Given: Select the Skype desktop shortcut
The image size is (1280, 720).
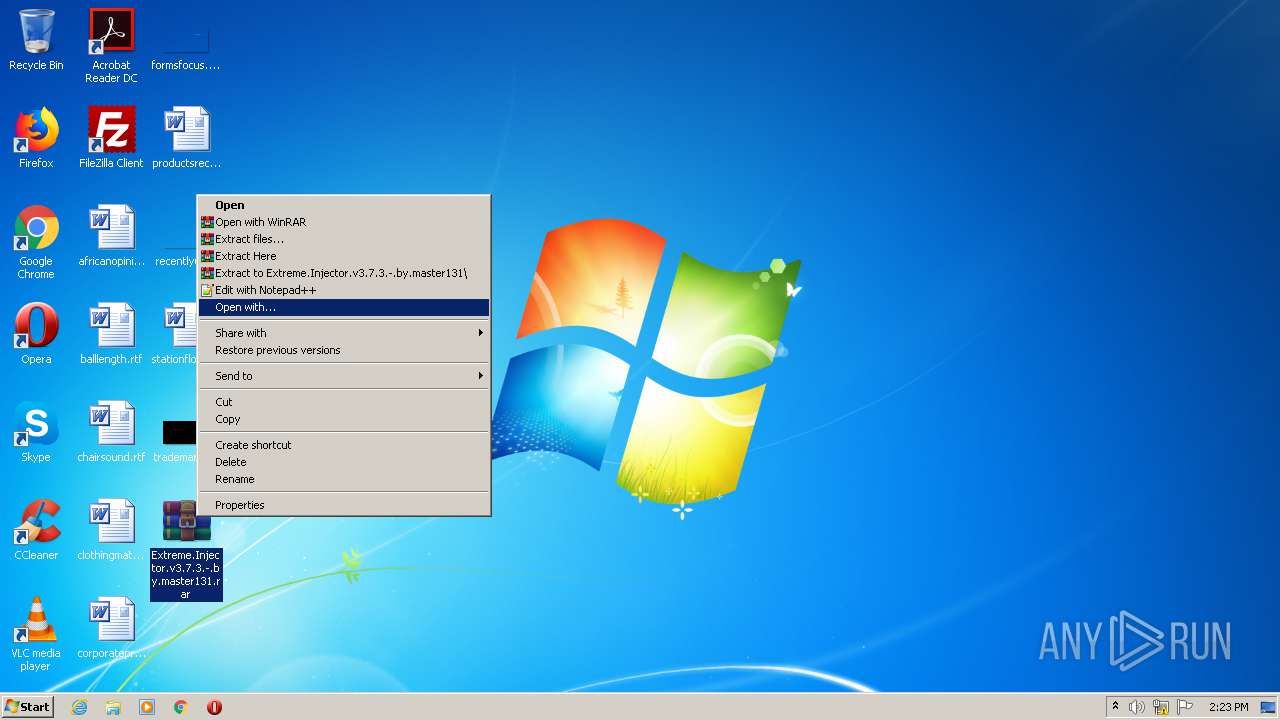Looking at the screenshot, I should [x=36, y=432].
